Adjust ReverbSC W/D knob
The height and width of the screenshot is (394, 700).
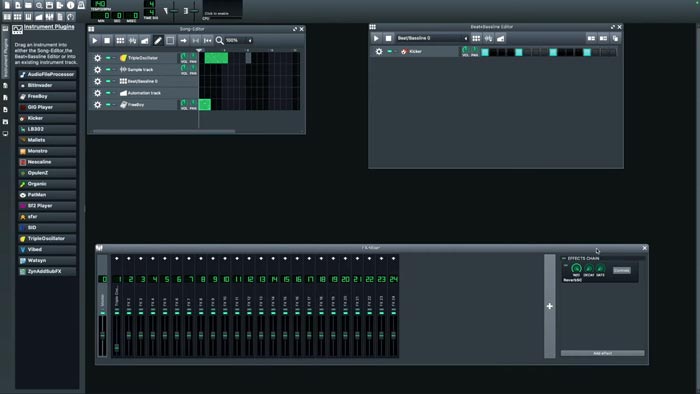pos(576,269)
